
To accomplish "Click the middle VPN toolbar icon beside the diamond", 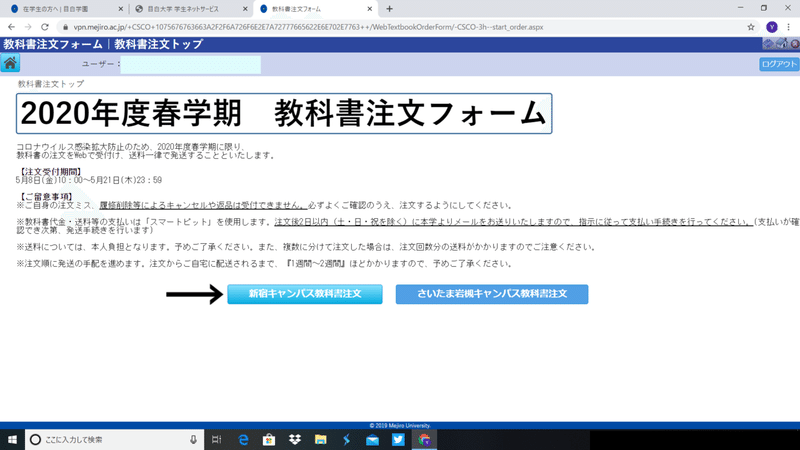I will (x=782, y=44).
